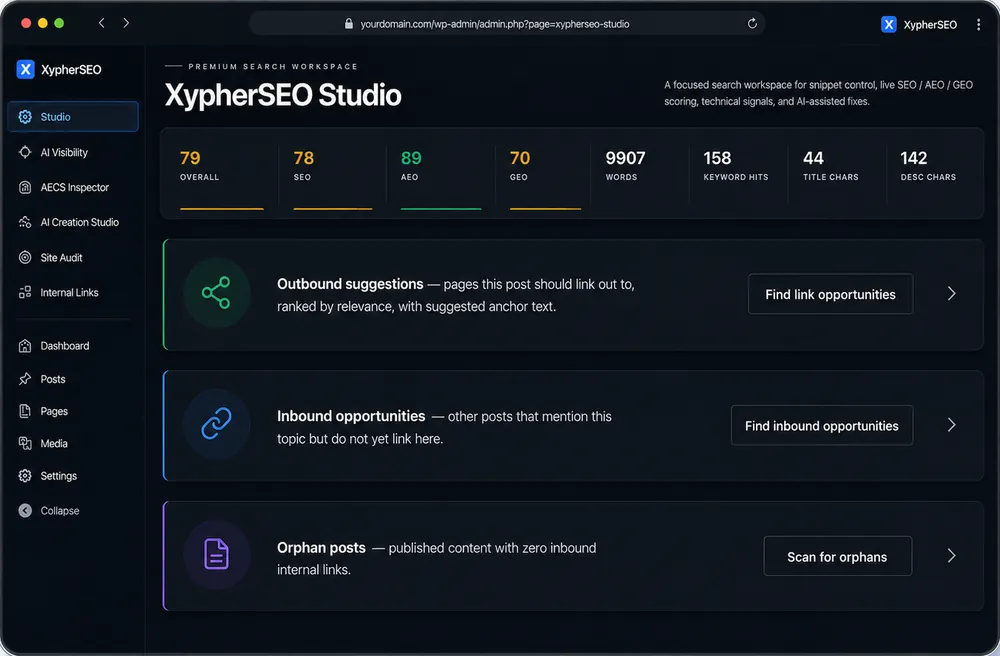Click the Studio gear icon
The height and width of the screenshot is (656, 1000).
(x=25, y=117)
